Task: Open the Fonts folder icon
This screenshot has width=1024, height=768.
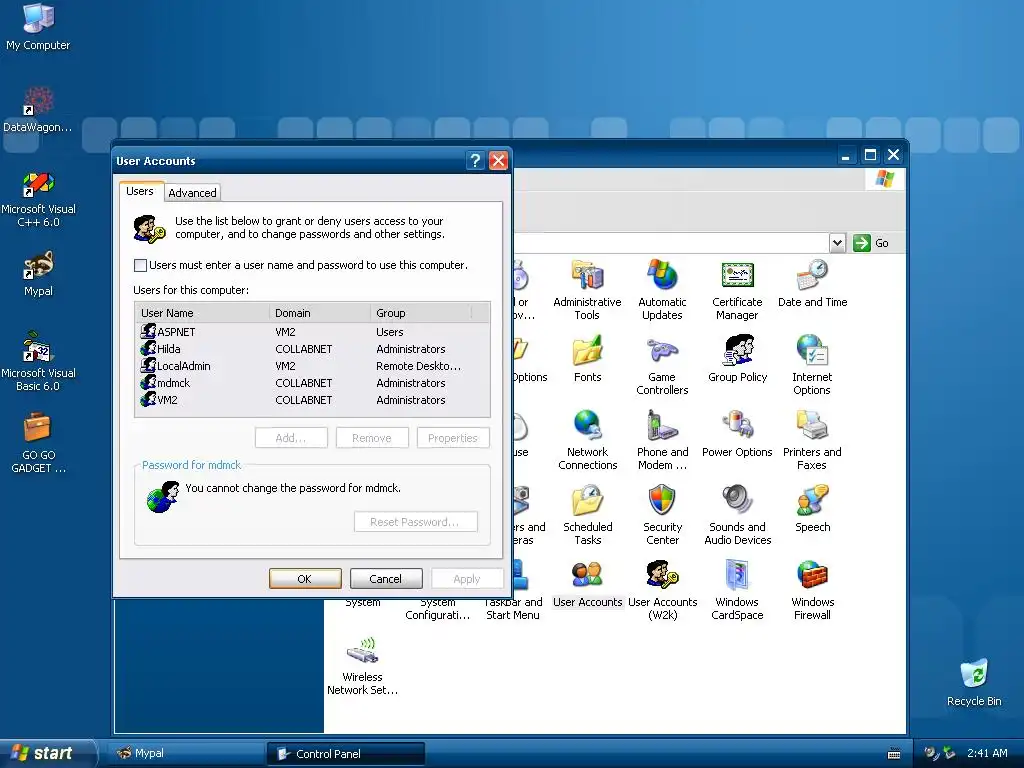Action: coord(587,359)
